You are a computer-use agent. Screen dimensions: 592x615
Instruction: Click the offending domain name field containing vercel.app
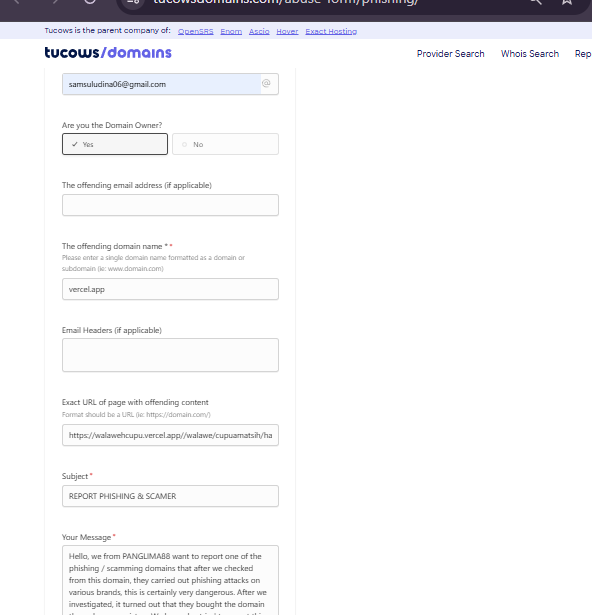(x=170, y=289)
